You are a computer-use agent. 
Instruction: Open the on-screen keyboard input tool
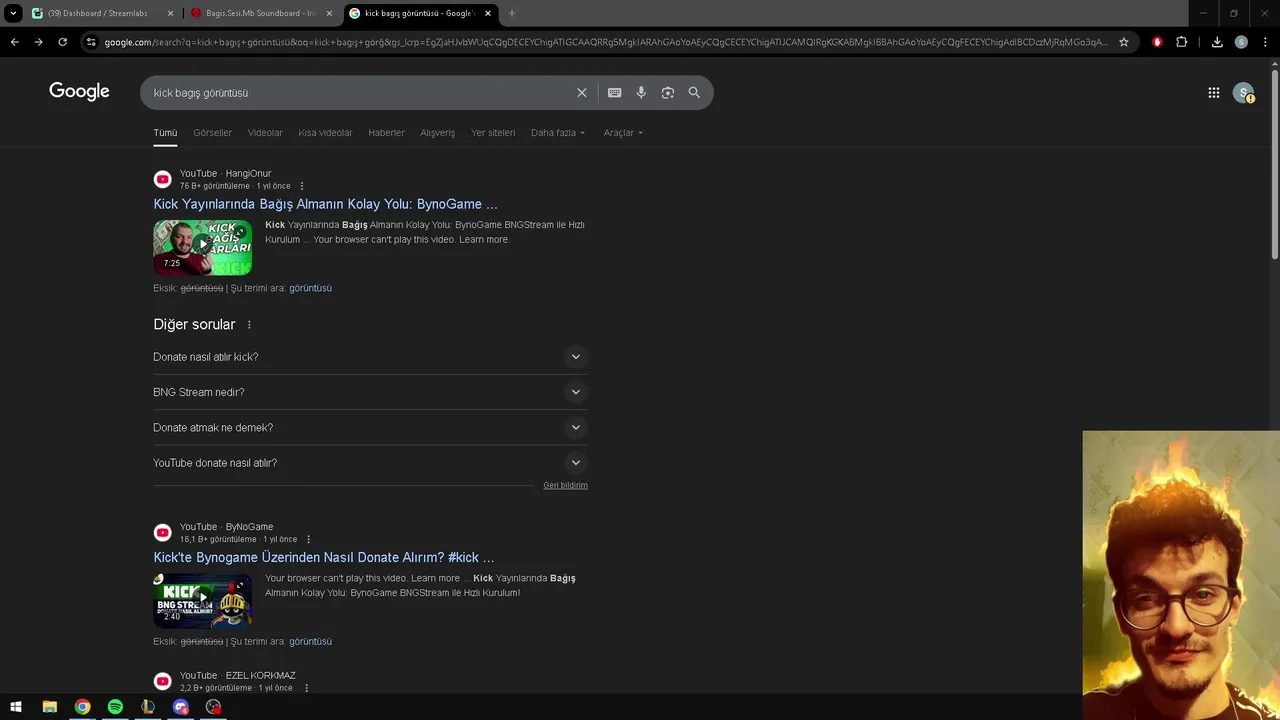[614, 93]
